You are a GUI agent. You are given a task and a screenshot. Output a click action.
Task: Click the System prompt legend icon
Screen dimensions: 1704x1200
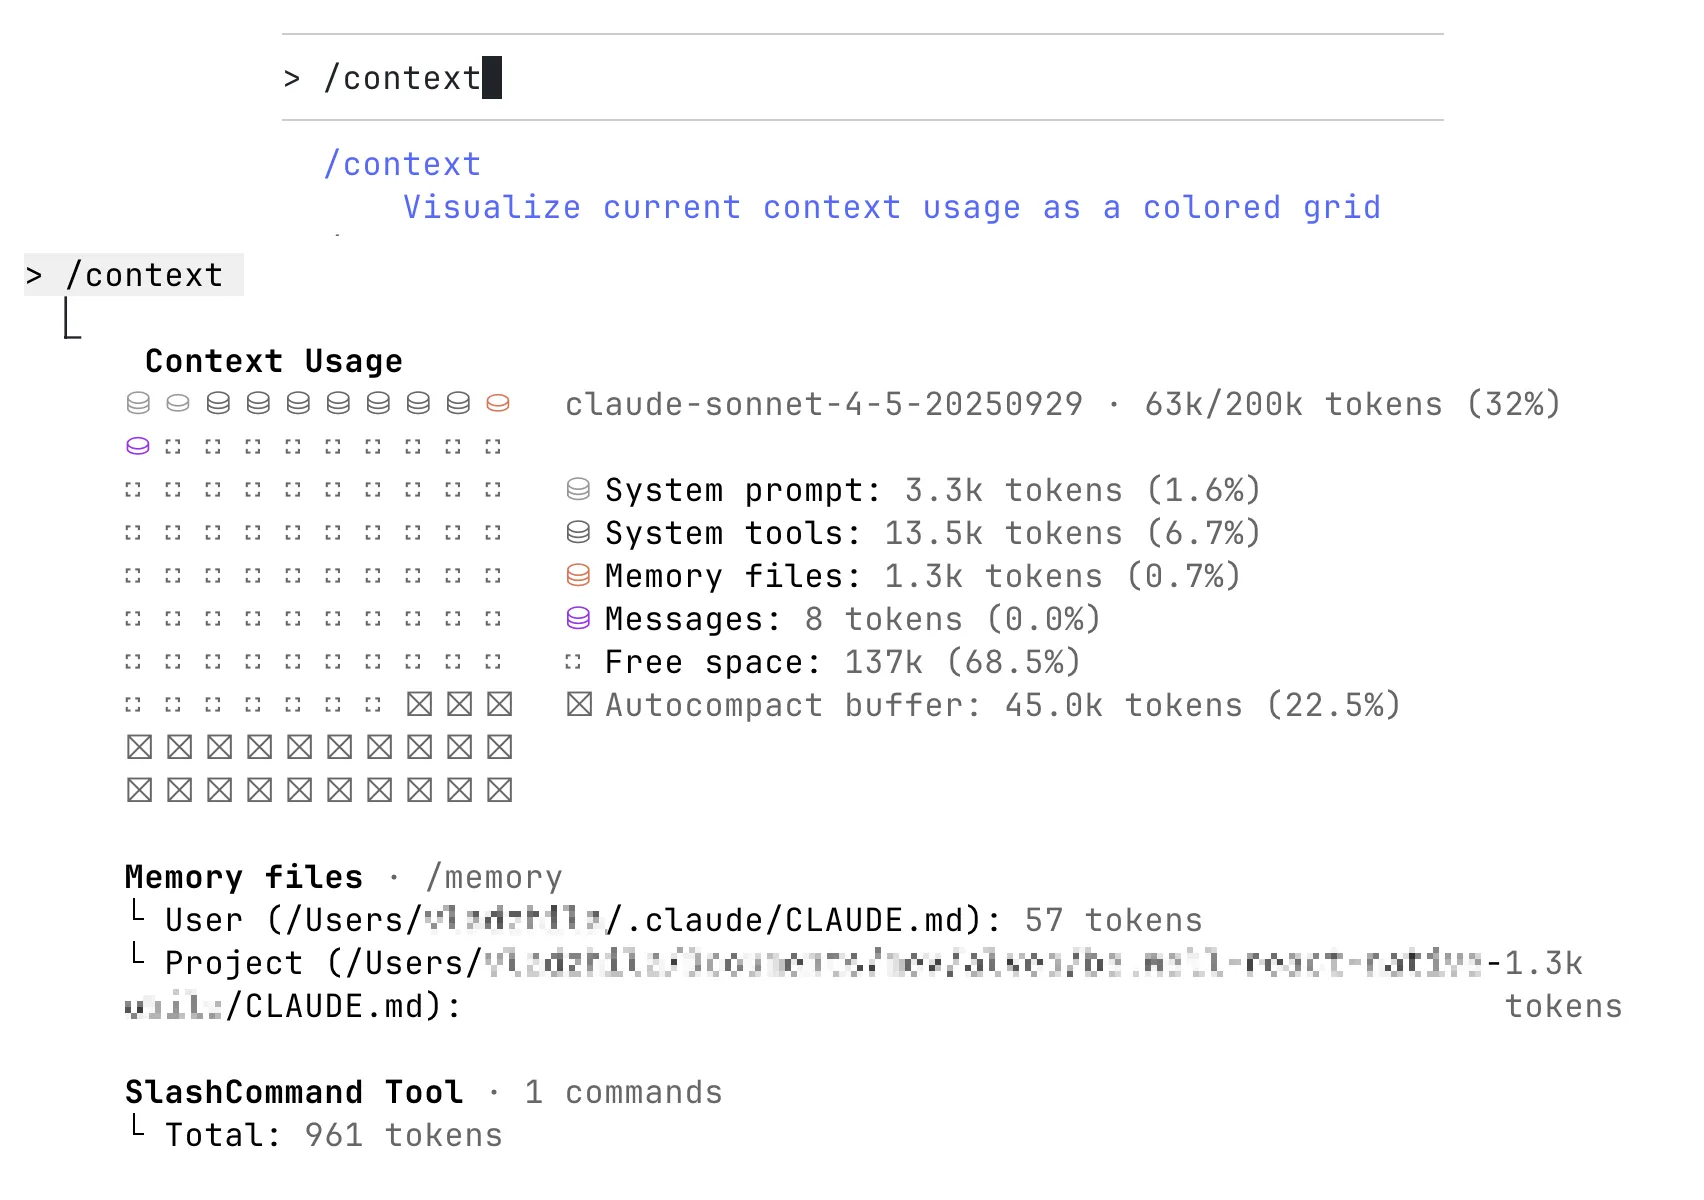click(x=578, y=489)
